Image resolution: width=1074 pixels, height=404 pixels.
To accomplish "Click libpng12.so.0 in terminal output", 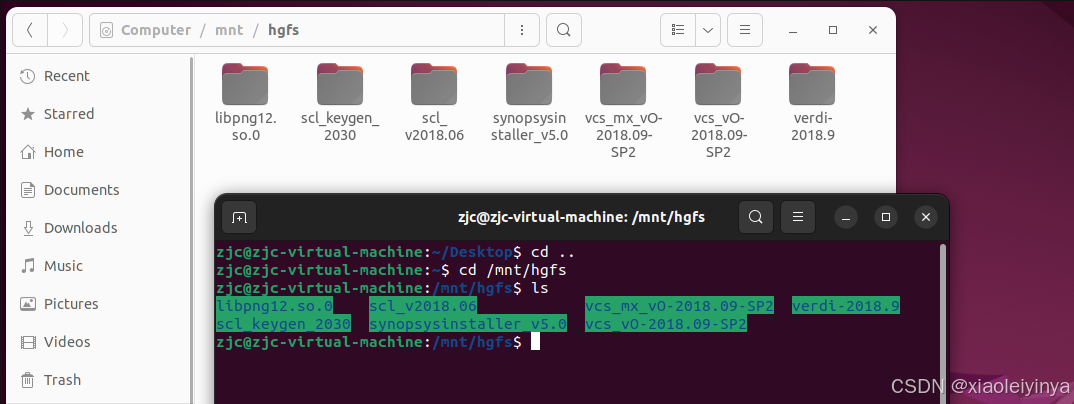I will (275, 306).
